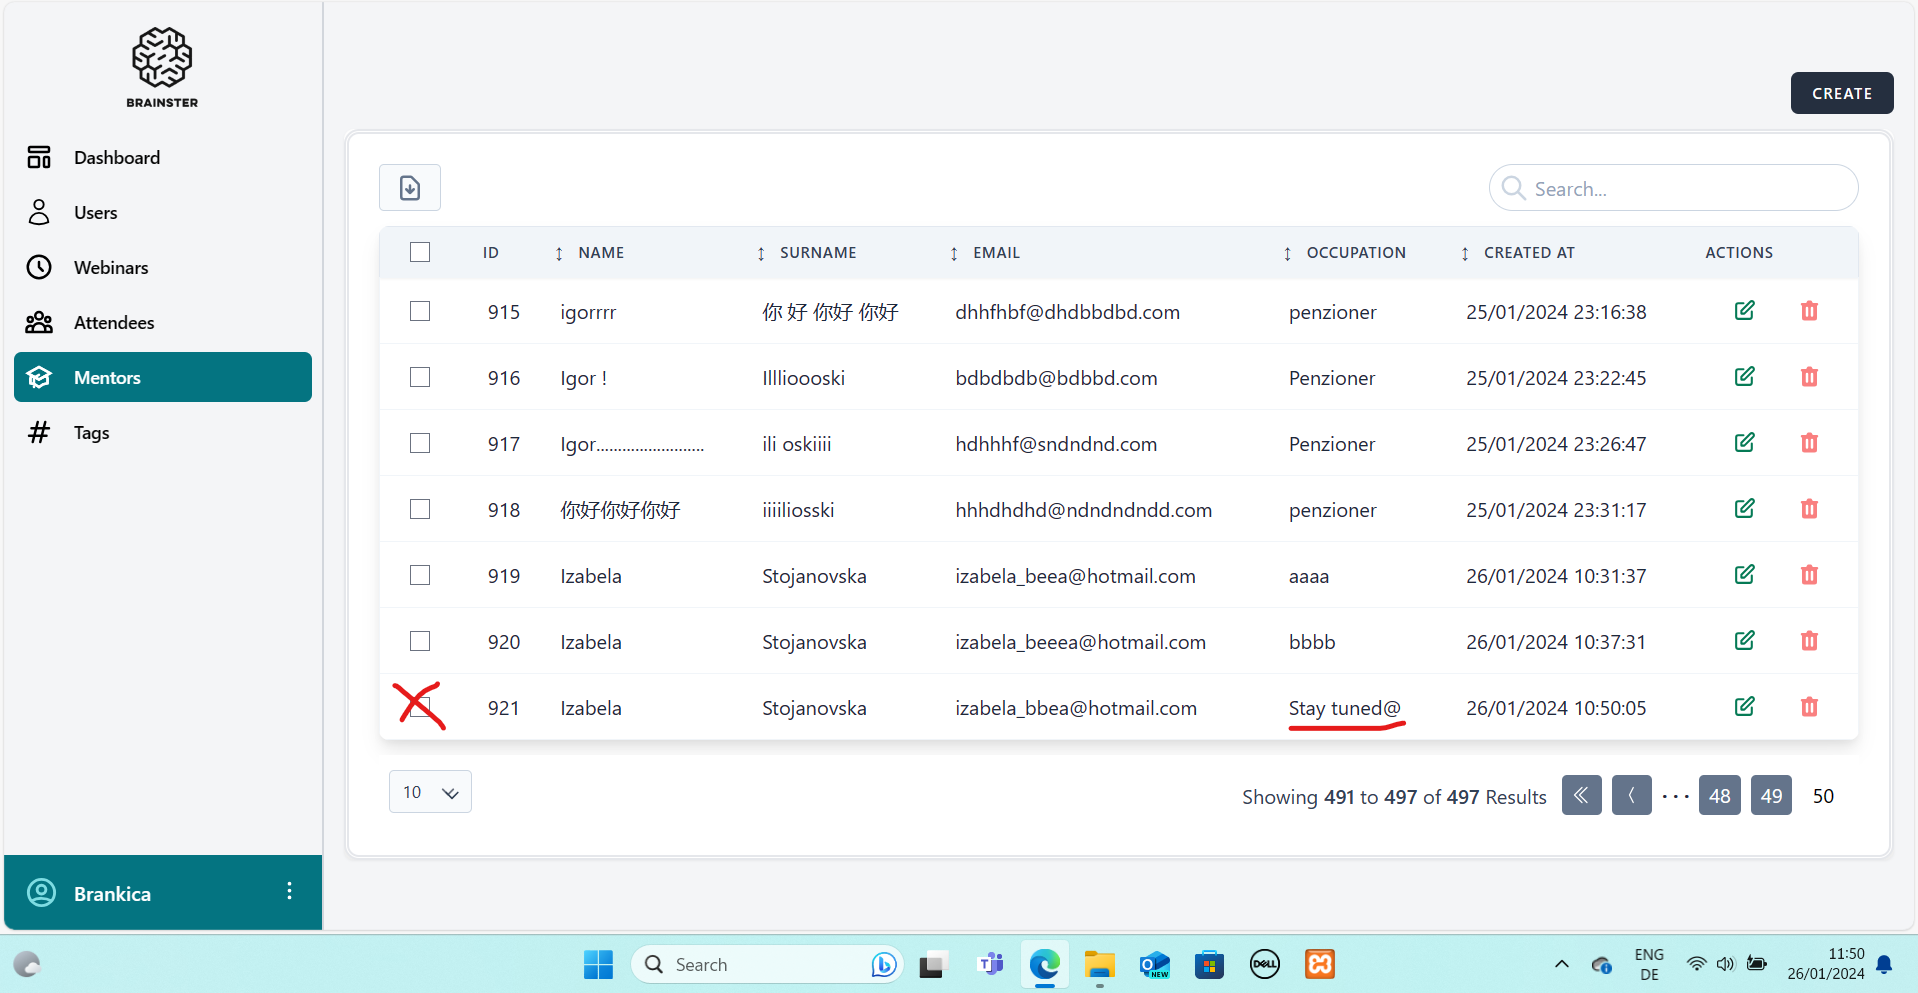Open Brankica user options three-dot menu
1918x993 pixels.
click(289, 892)
